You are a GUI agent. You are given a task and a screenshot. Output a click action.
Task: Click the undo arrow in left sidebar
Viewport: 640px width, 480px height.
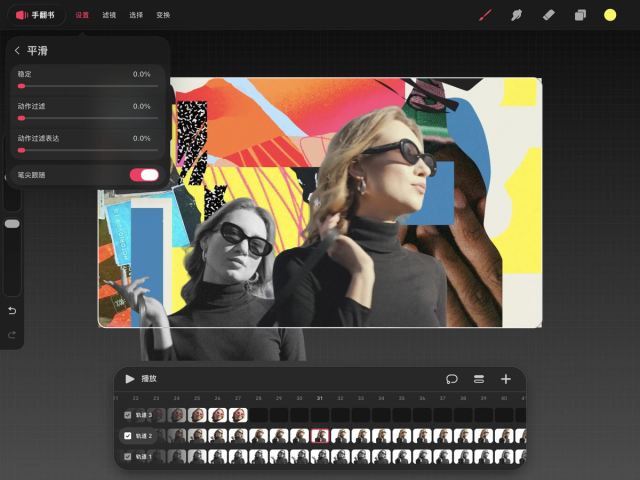pos(12,310)
